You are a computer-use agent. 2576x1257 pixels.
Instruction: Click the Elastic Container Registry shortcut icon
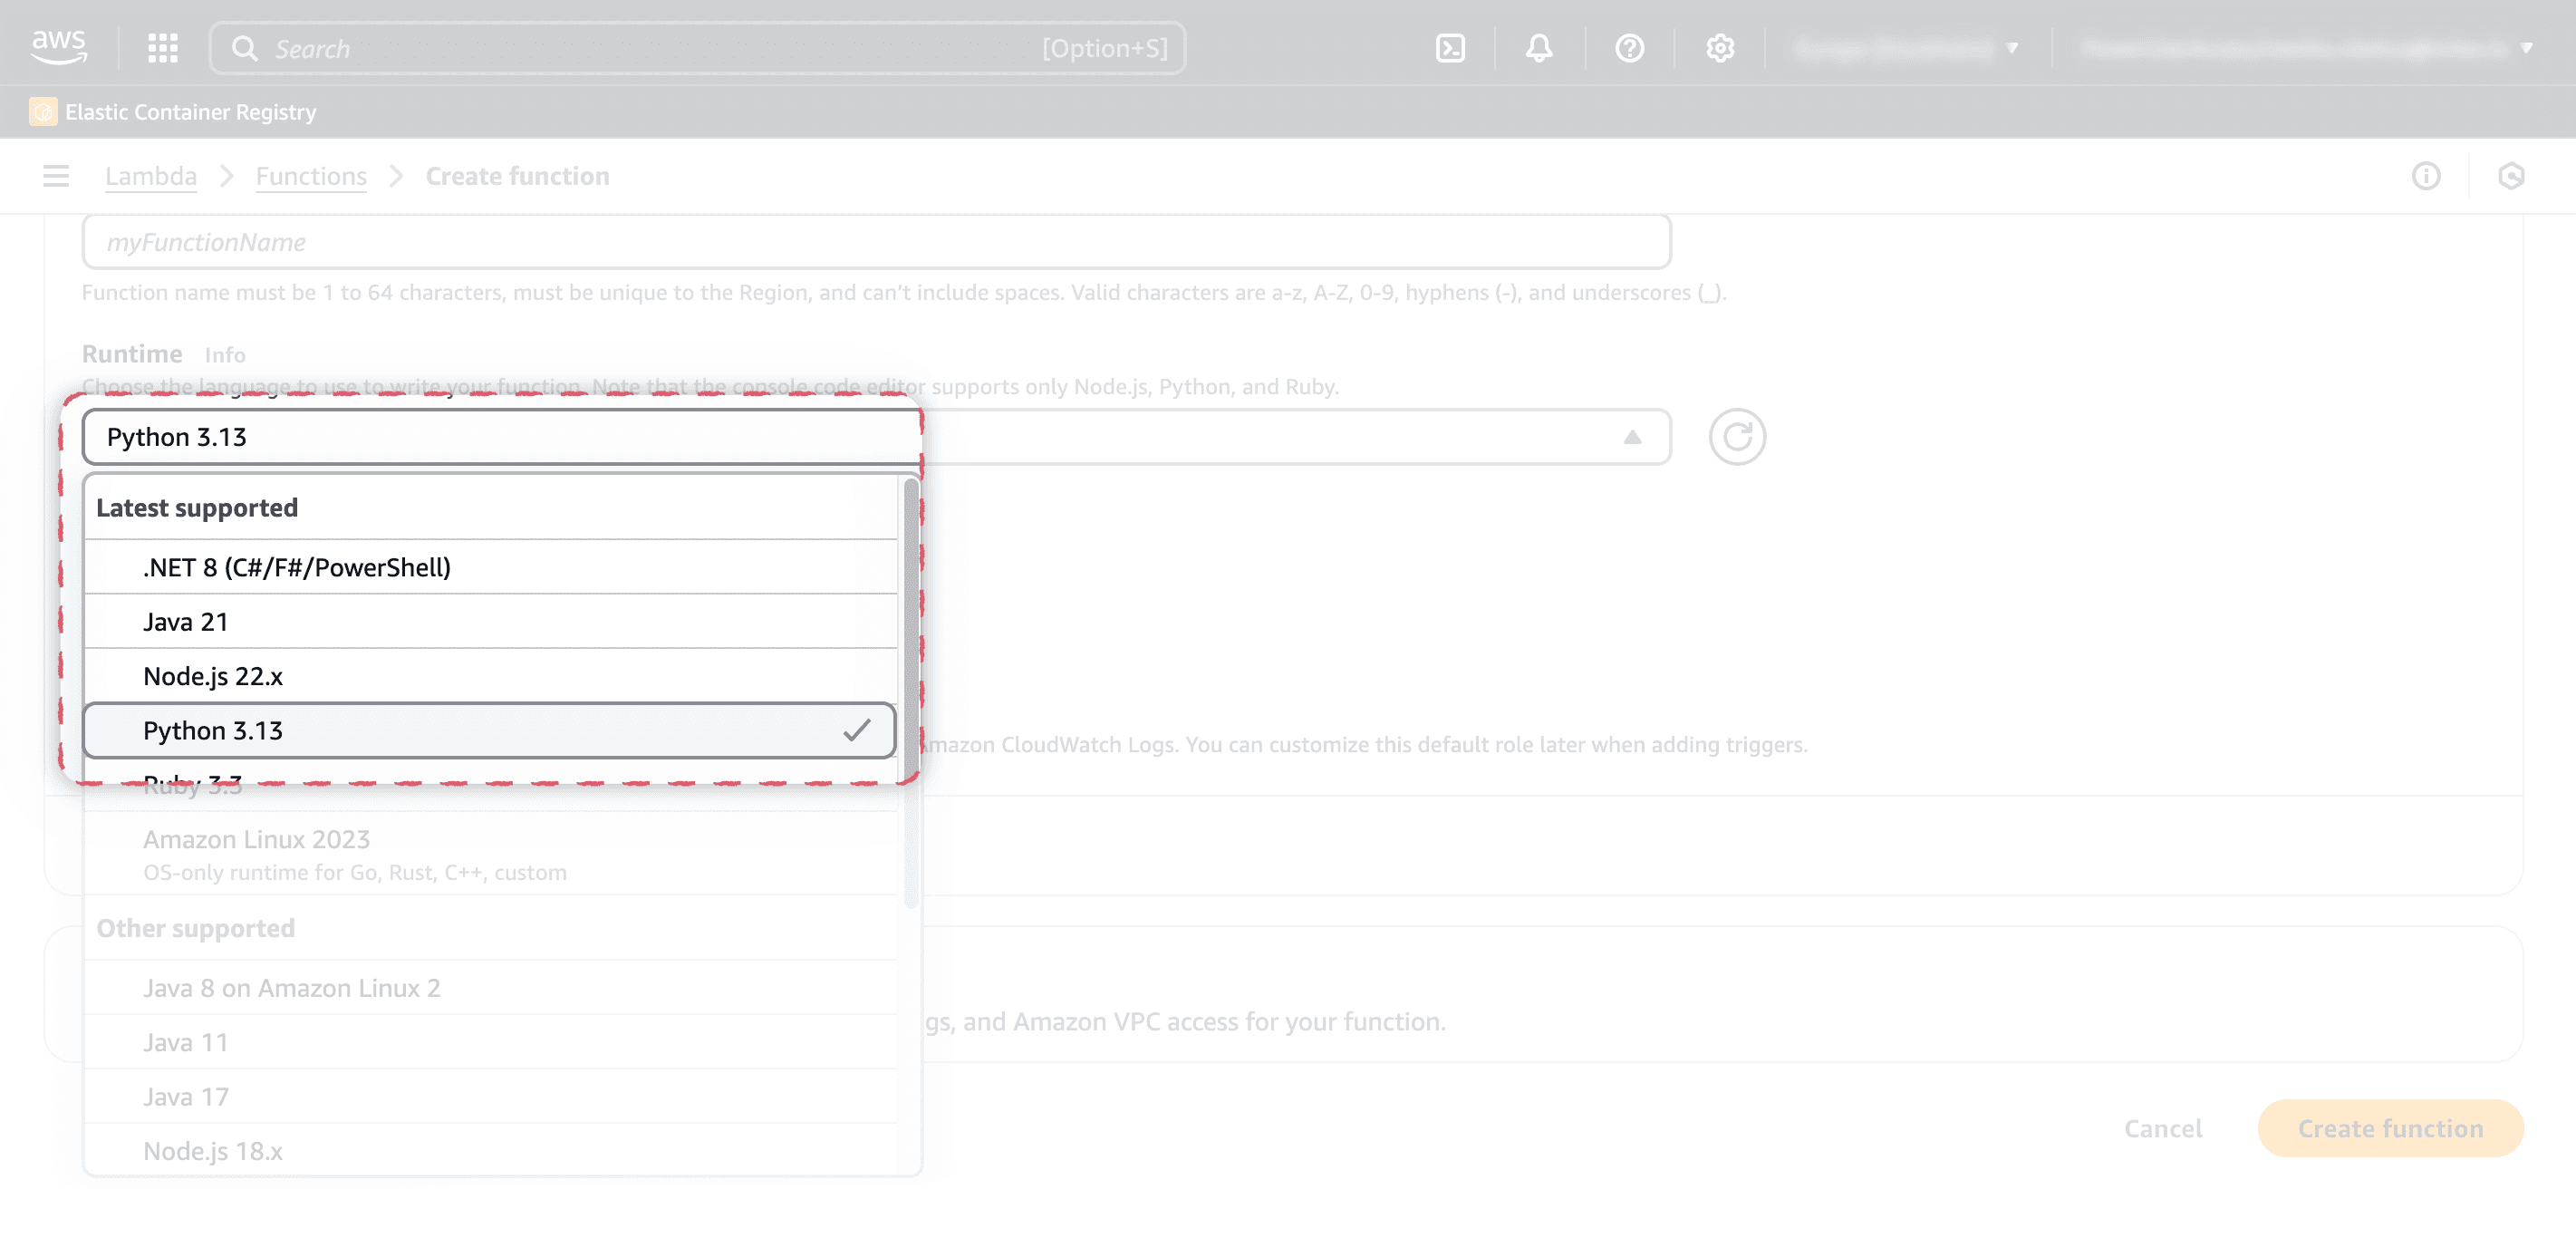point(43,111)
